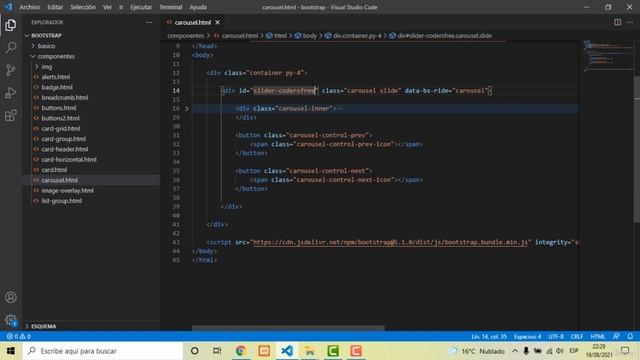The height and width of the screenshot is (360, 640).
Task: Click the Windows search box
Action: click(103, 351)
